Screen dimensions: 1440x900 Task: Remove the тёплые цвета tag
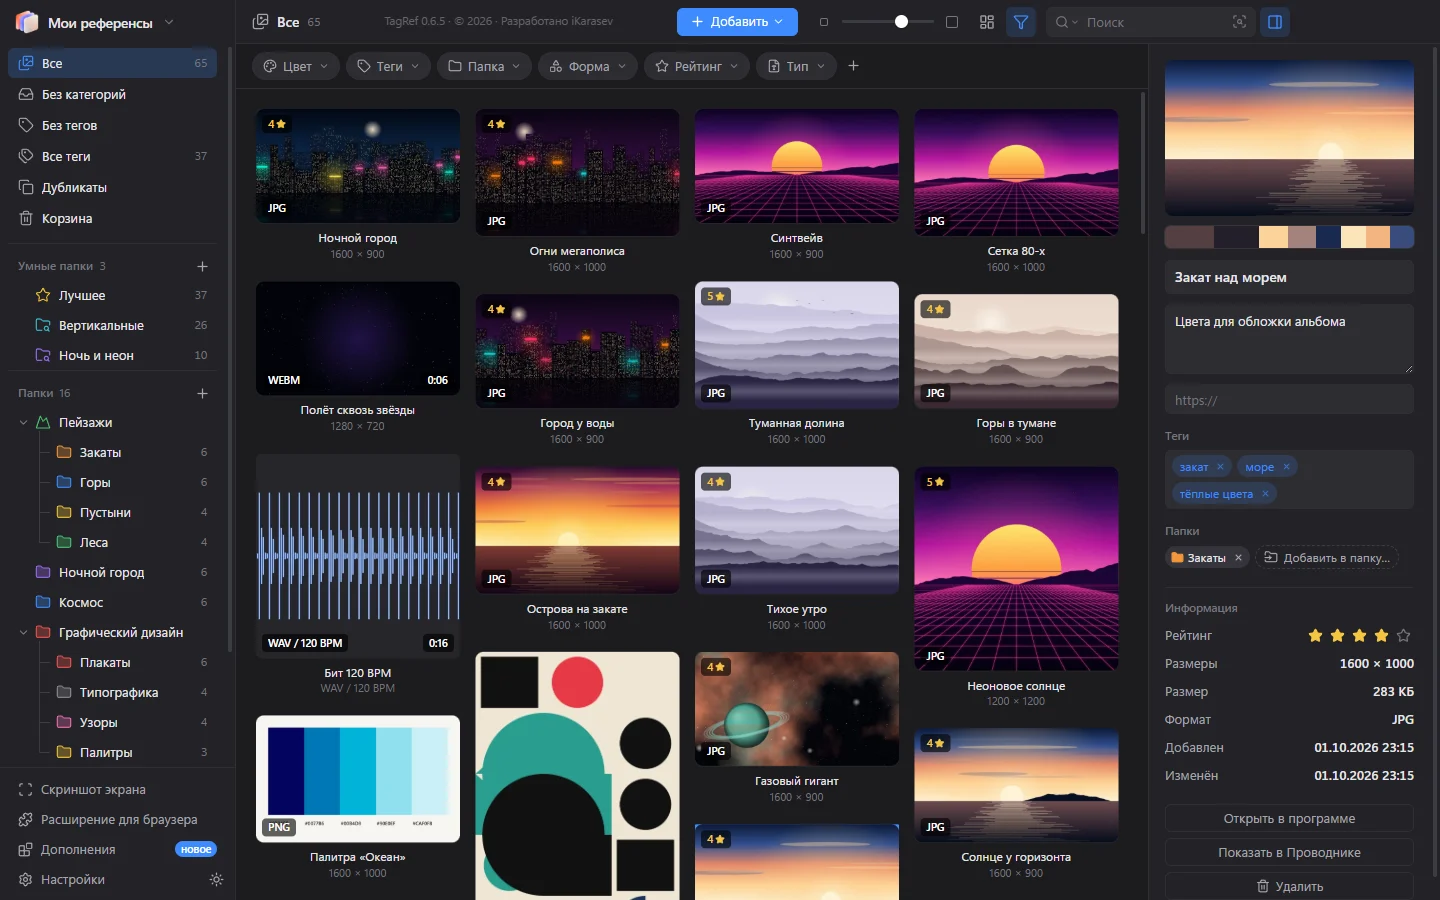[x=1265, y=494]
